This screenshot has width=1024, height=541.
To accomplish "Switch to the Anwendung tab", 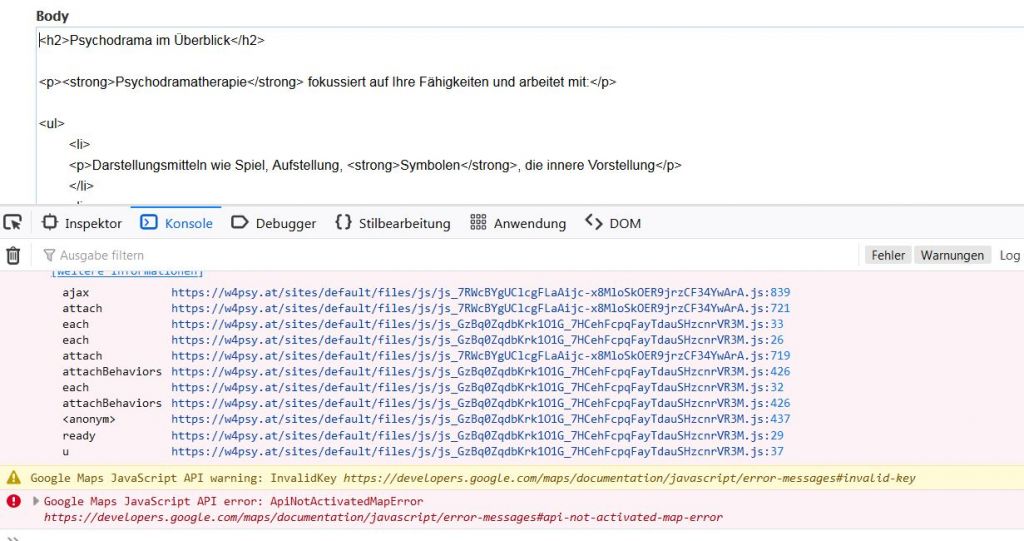I will pos(518,223).
